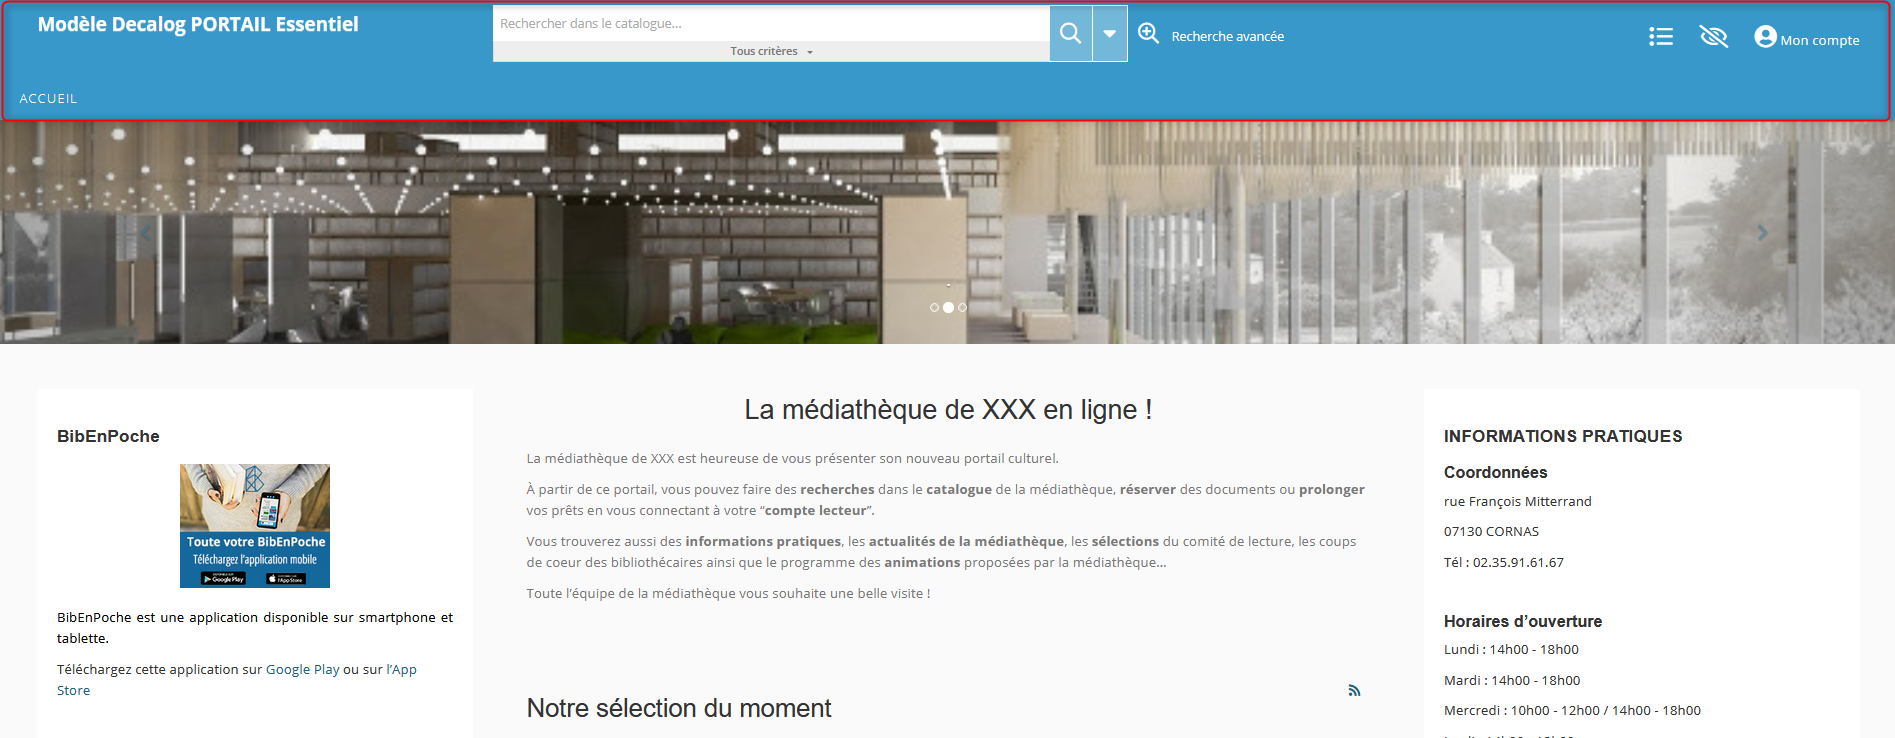This screenshot has height=738, width=1895.
Task: Click the advanced search magnifier-plus icon
Action: [x=1149, y=34]
